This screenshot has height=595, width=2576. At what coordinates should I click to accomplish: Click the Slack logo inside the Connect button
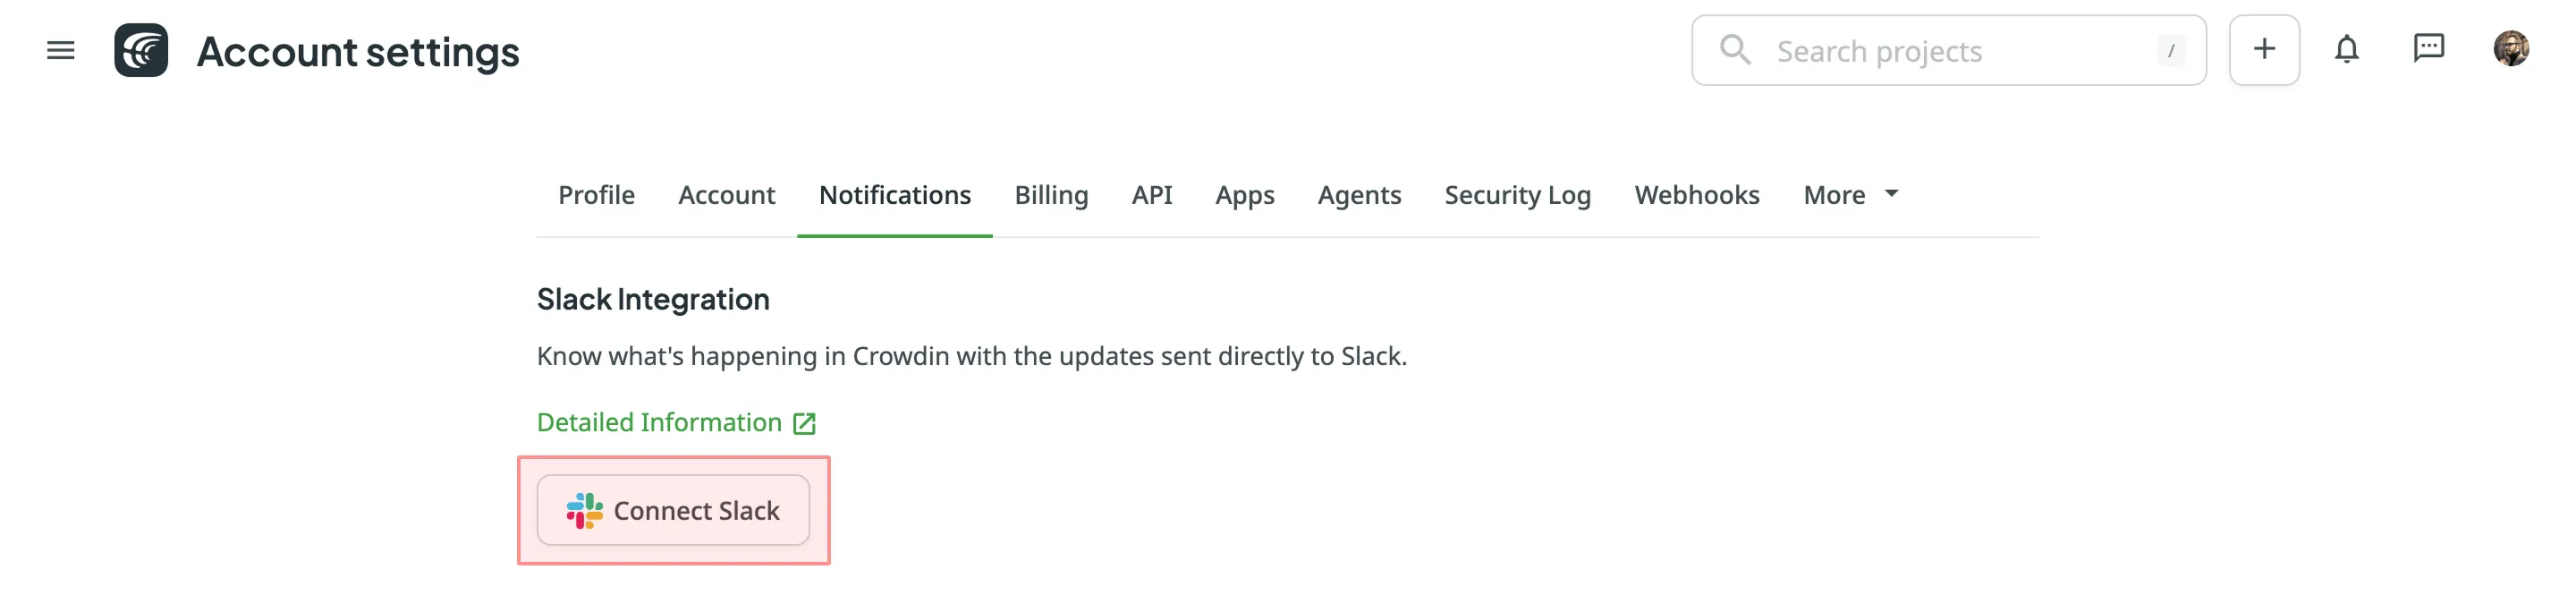(585, 510)
